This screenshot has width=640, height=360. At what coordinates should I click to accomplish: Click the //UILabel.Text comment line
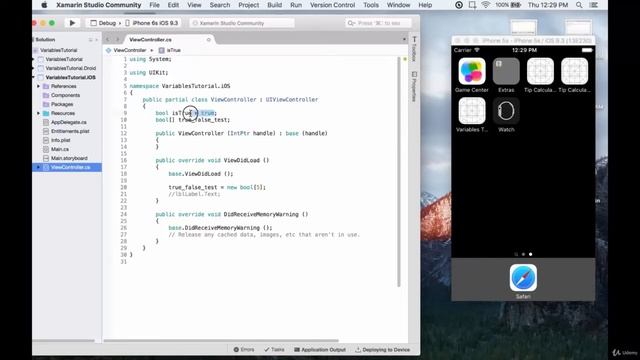(194, 194)
